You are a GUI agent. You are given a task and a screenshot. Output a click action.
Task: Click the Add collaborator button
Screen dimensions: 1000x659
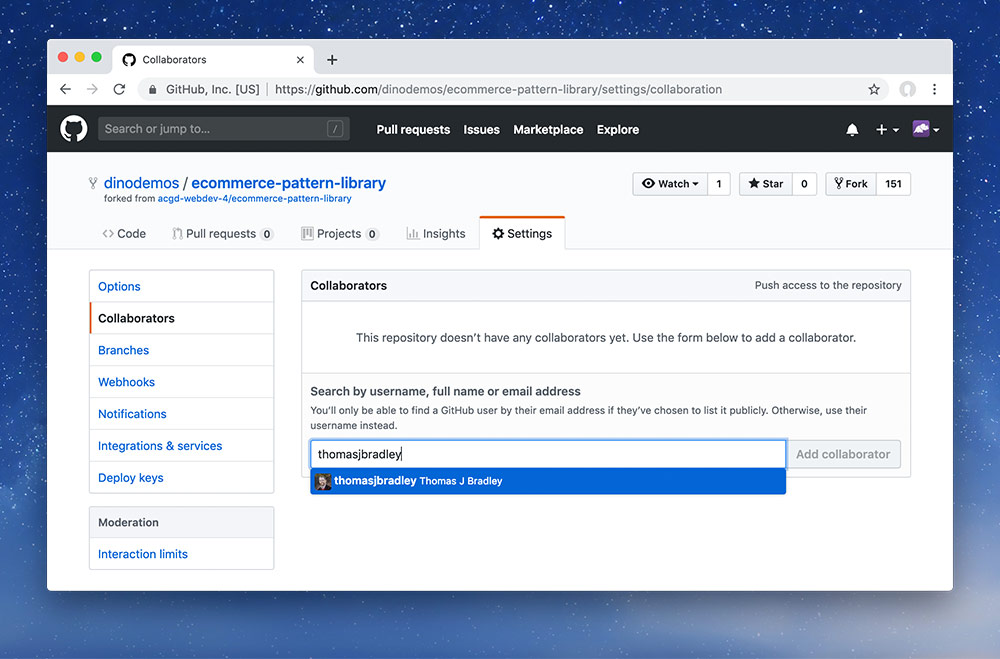[843, 454]
